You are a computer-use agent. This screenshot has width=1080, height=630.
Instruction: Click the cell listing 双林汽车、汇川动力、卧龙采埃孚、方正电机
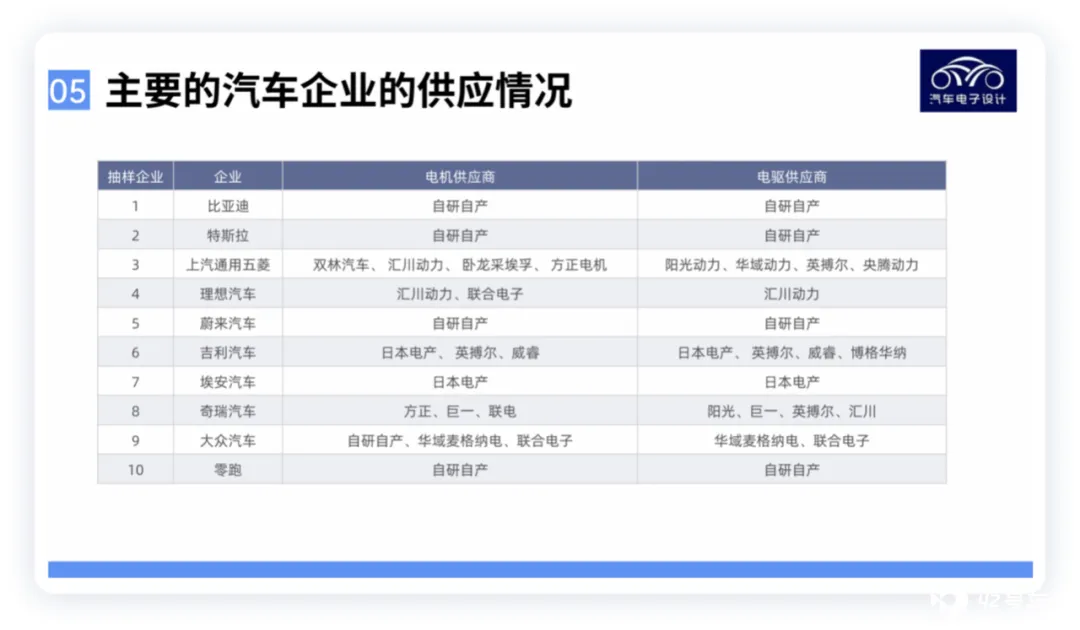[x=460, y=264]
